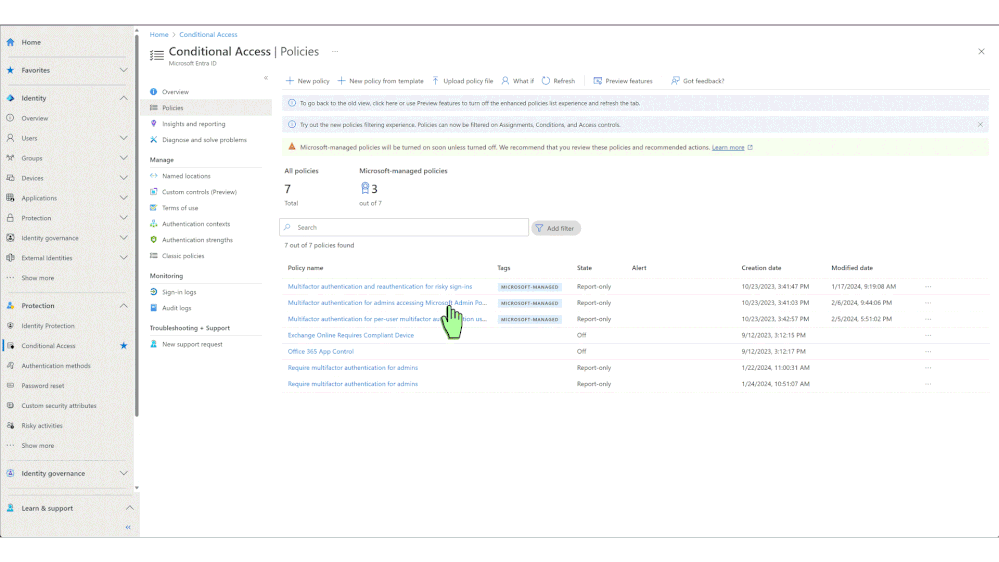Expand the Users section
Image resolution: width=999 pixels, height=562 pixels.
[124, 138]
